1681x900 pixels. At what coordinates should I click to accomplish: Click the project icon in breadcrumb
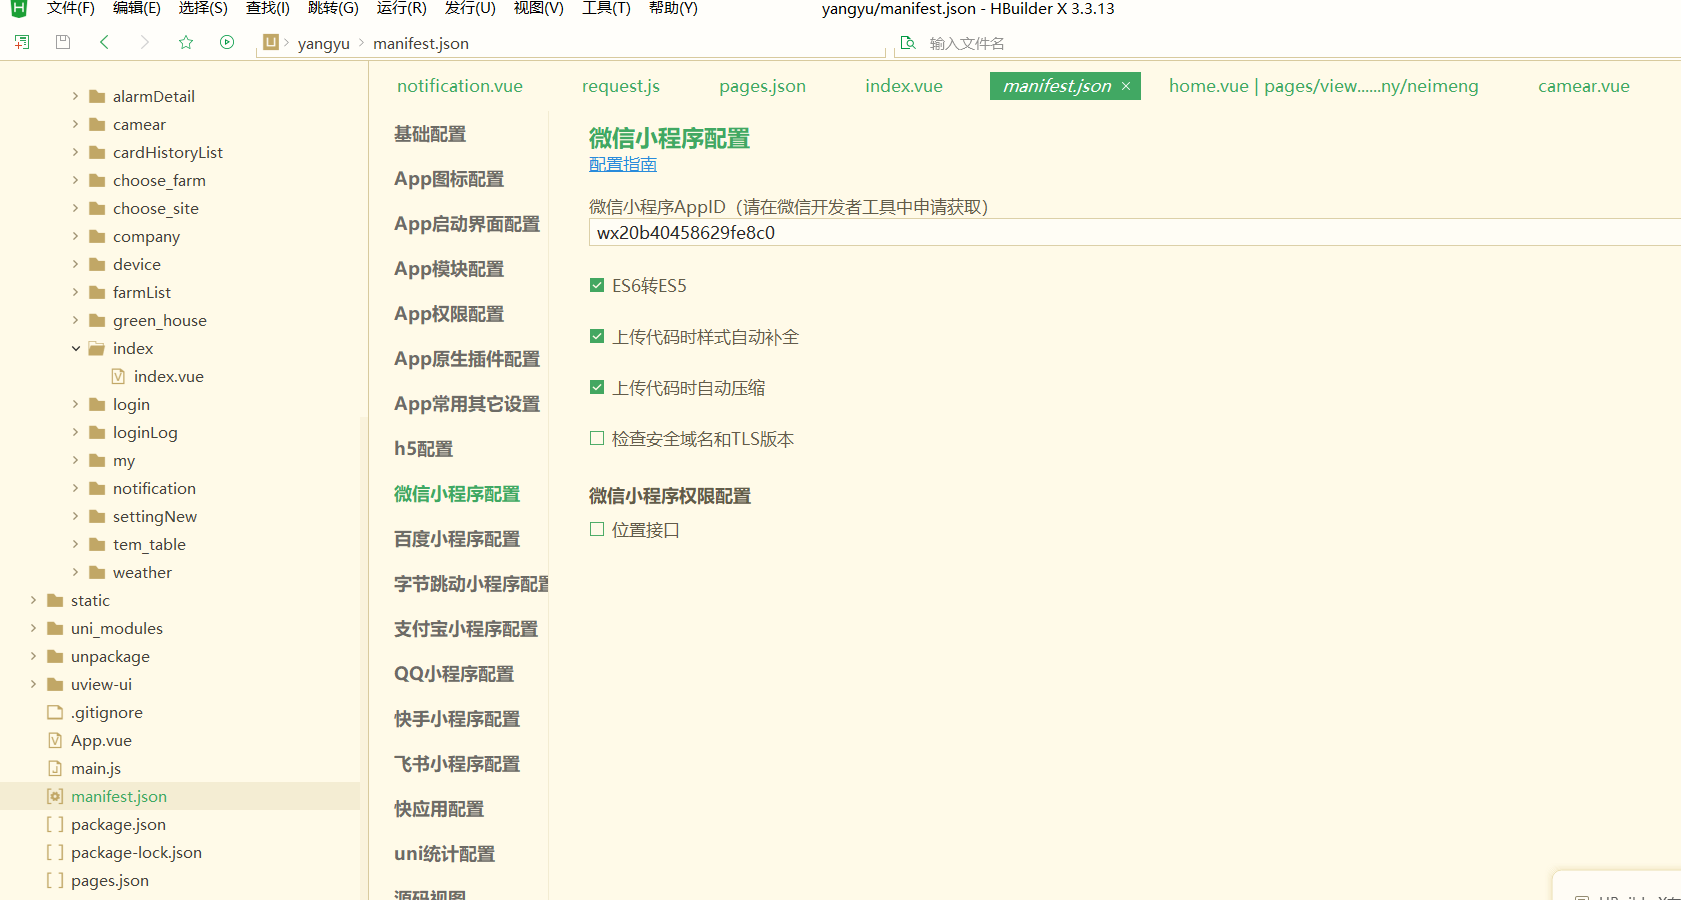[x=271, y=42]
